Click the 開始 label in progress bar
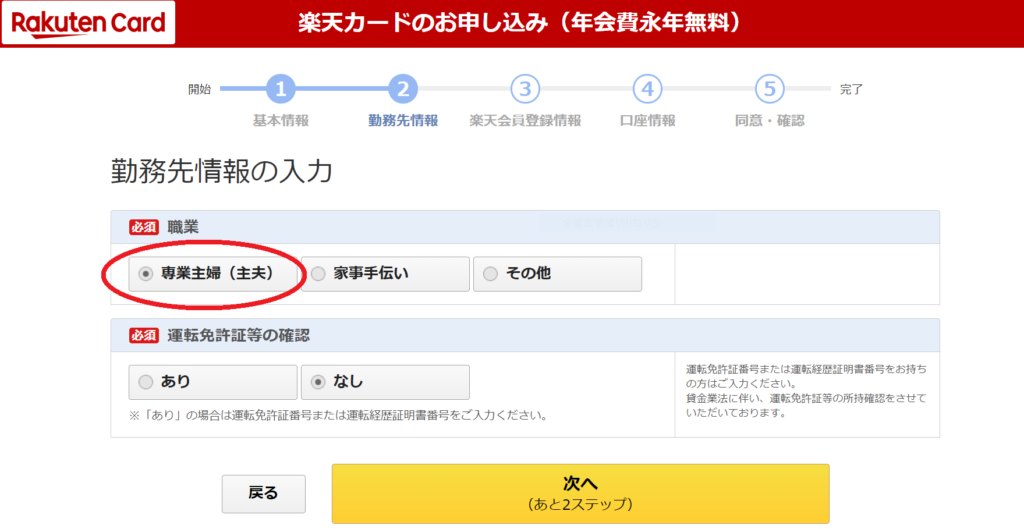1024x529 pixels. click(x=199, y=89)
